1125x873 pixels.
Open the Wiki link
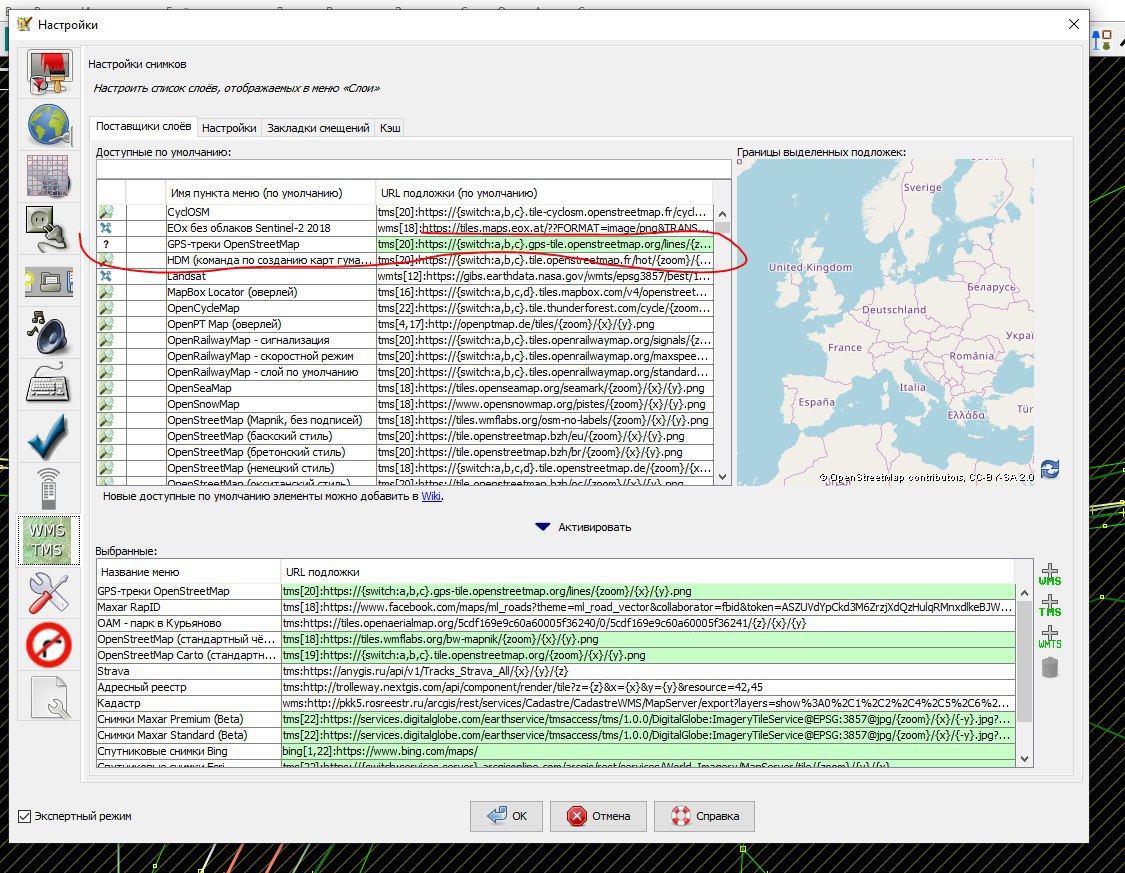tap(431, 496)
